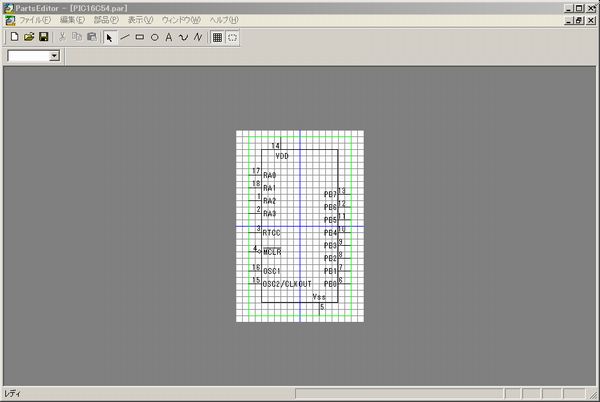Select the text A tool

(x=169, y=37)
